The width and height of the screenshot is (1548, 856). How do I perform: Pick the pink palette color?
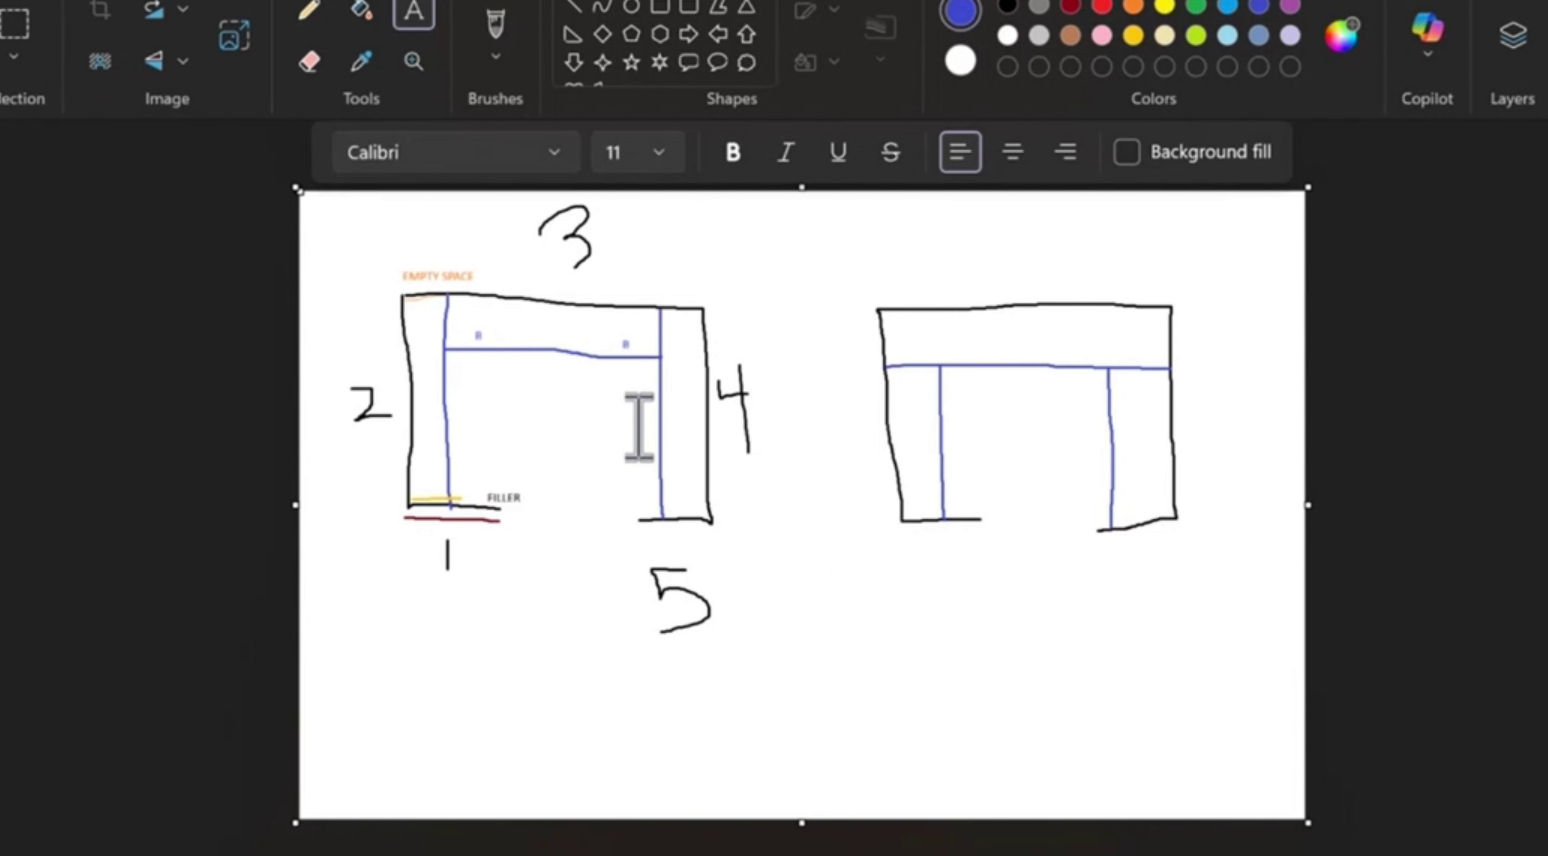click(x=1102, y=36)
